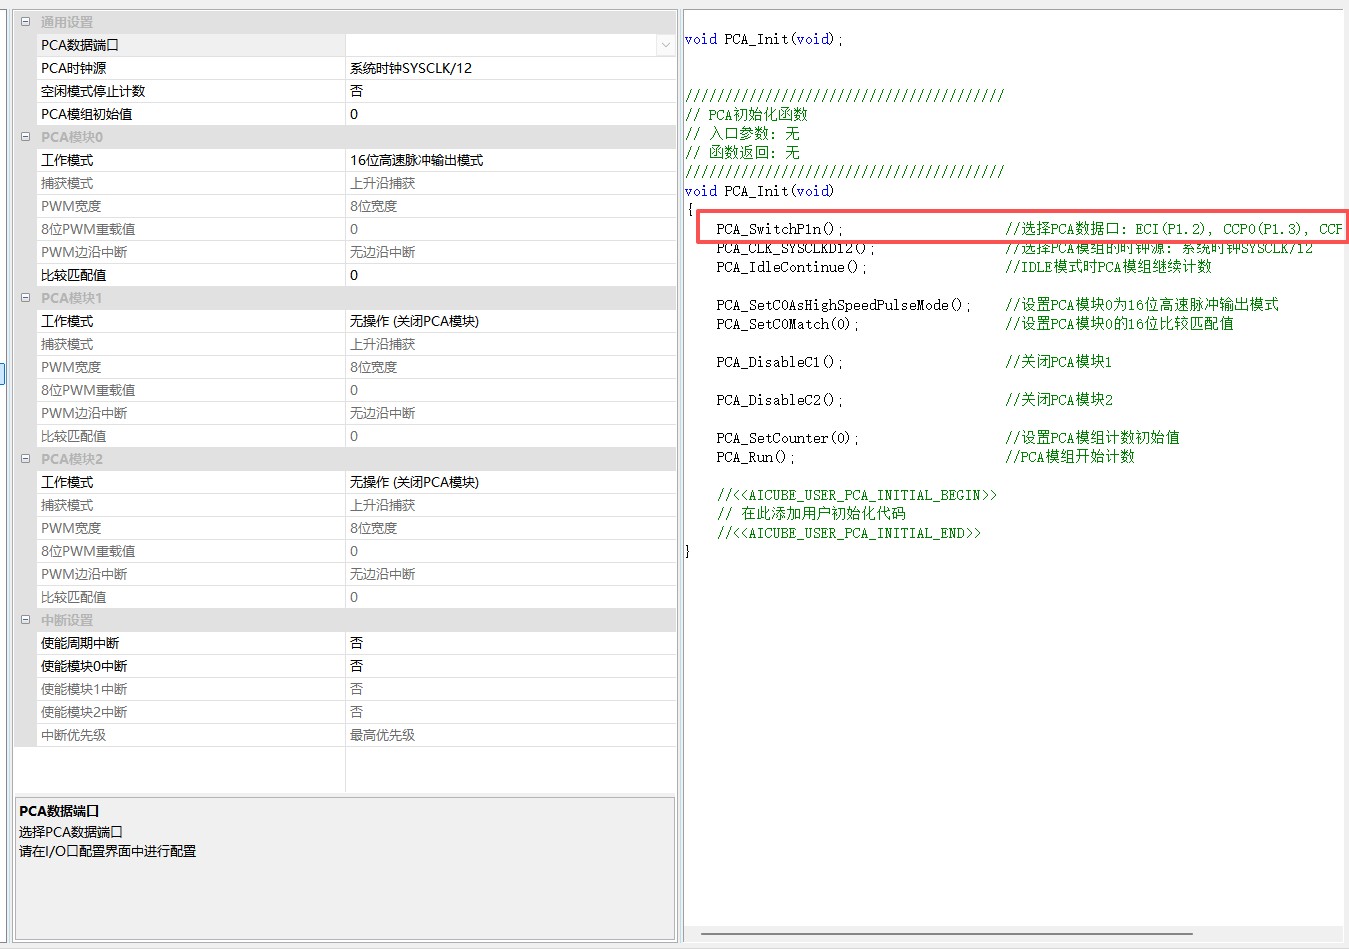Image resolution: width=1349 pixels, height=949 pixels.
Task: Toggle the 使能模块0中断 value
Action: pos(510,666)
